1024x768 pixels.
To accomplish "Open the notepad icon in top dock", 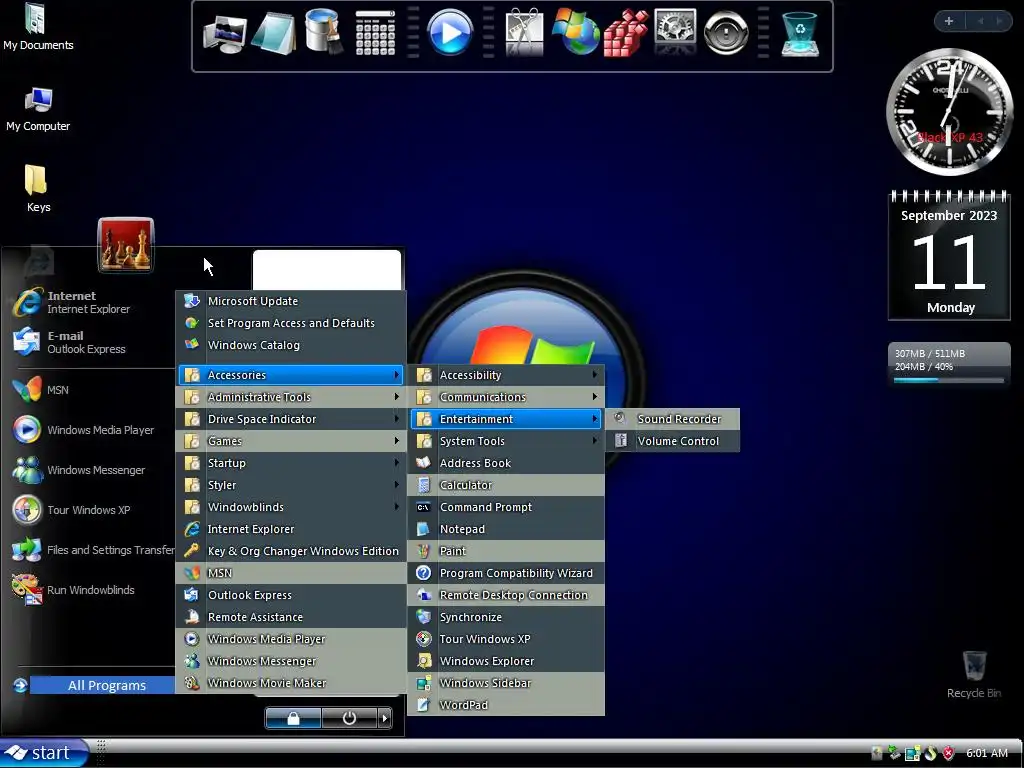I will pyautogui.click(x=273, y=33).
